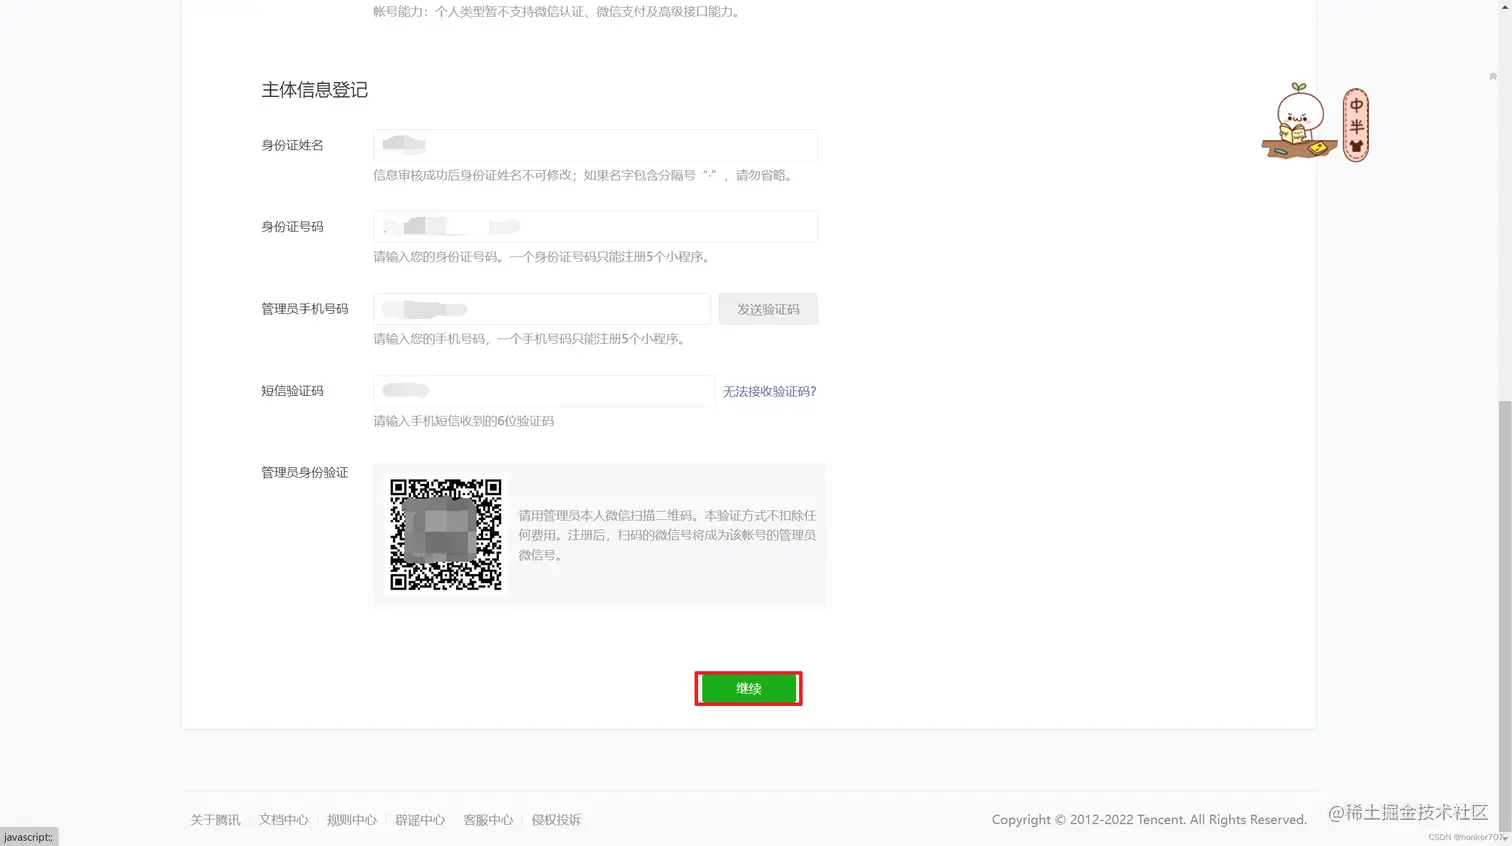Screen dimensions: 1512x846
Task: Click the 主体信息登记 section heading
Action: (x=314, y=90)
